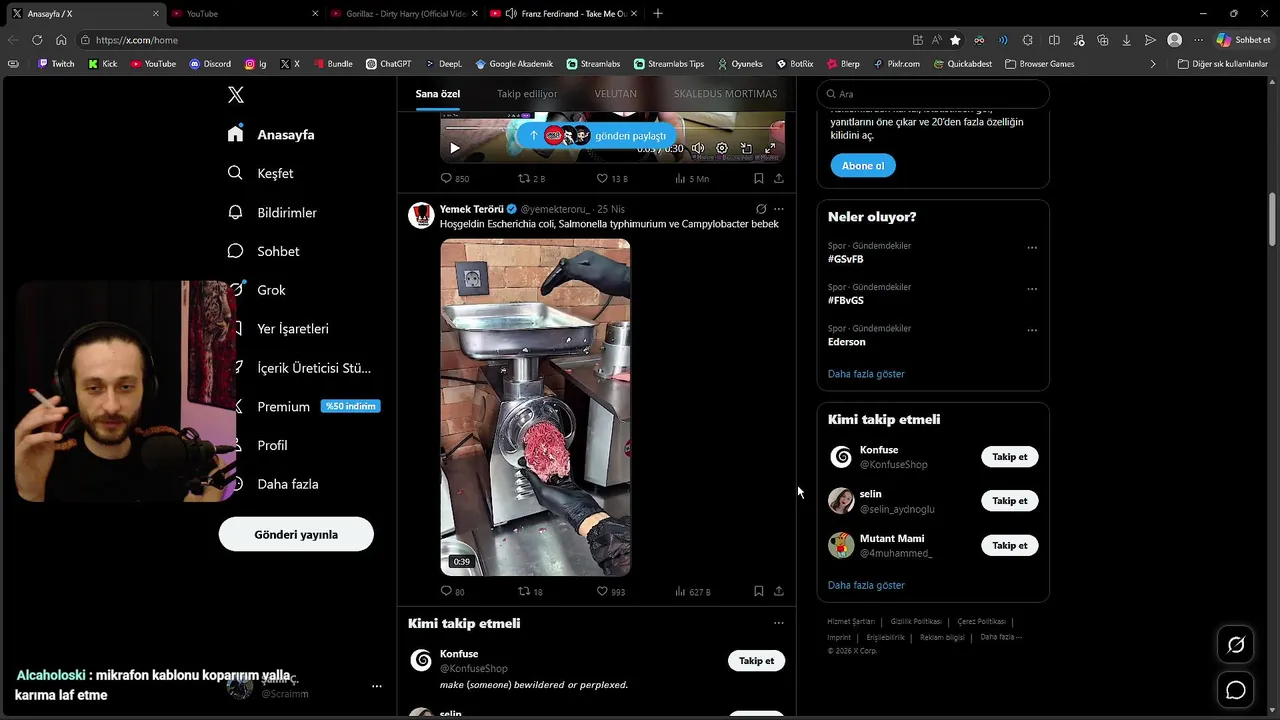Open browser extensions puzzle icon

(x=1028, y=40)
